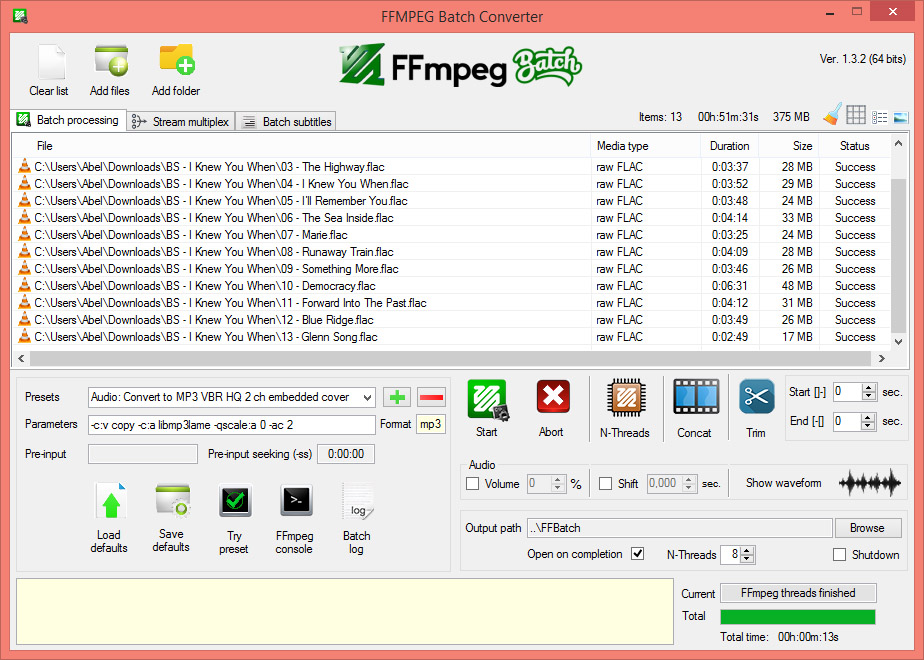Click the horizontal scrollbar thumb

point(450,358)
